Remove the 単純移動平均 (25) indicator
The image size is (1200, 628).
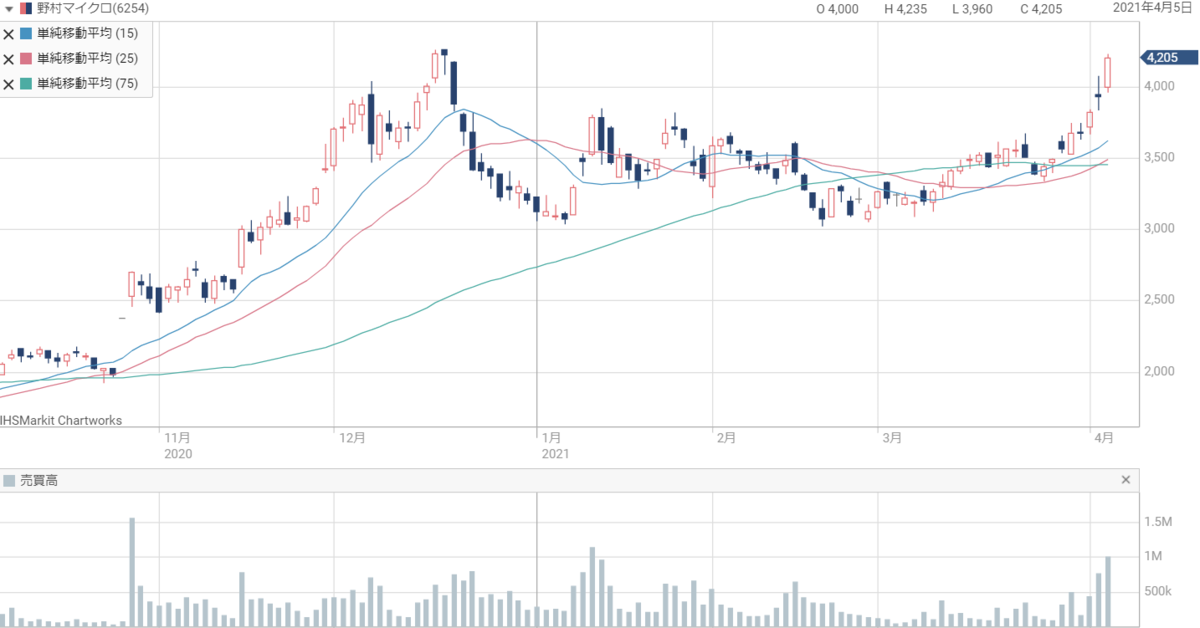point(9,59)
